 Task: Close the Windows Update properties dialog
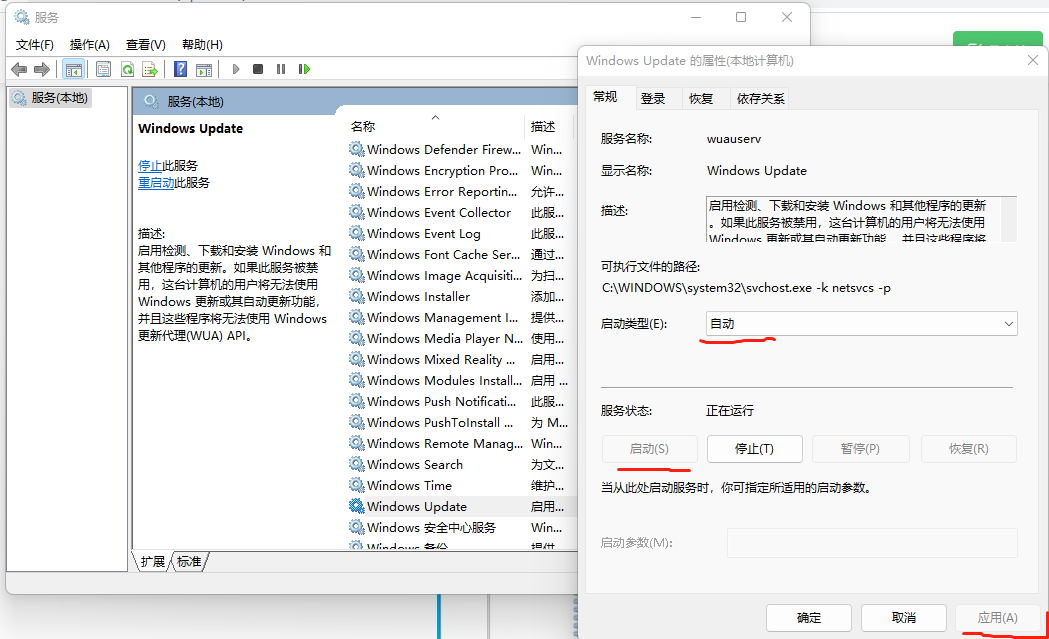pos(1032,60)
